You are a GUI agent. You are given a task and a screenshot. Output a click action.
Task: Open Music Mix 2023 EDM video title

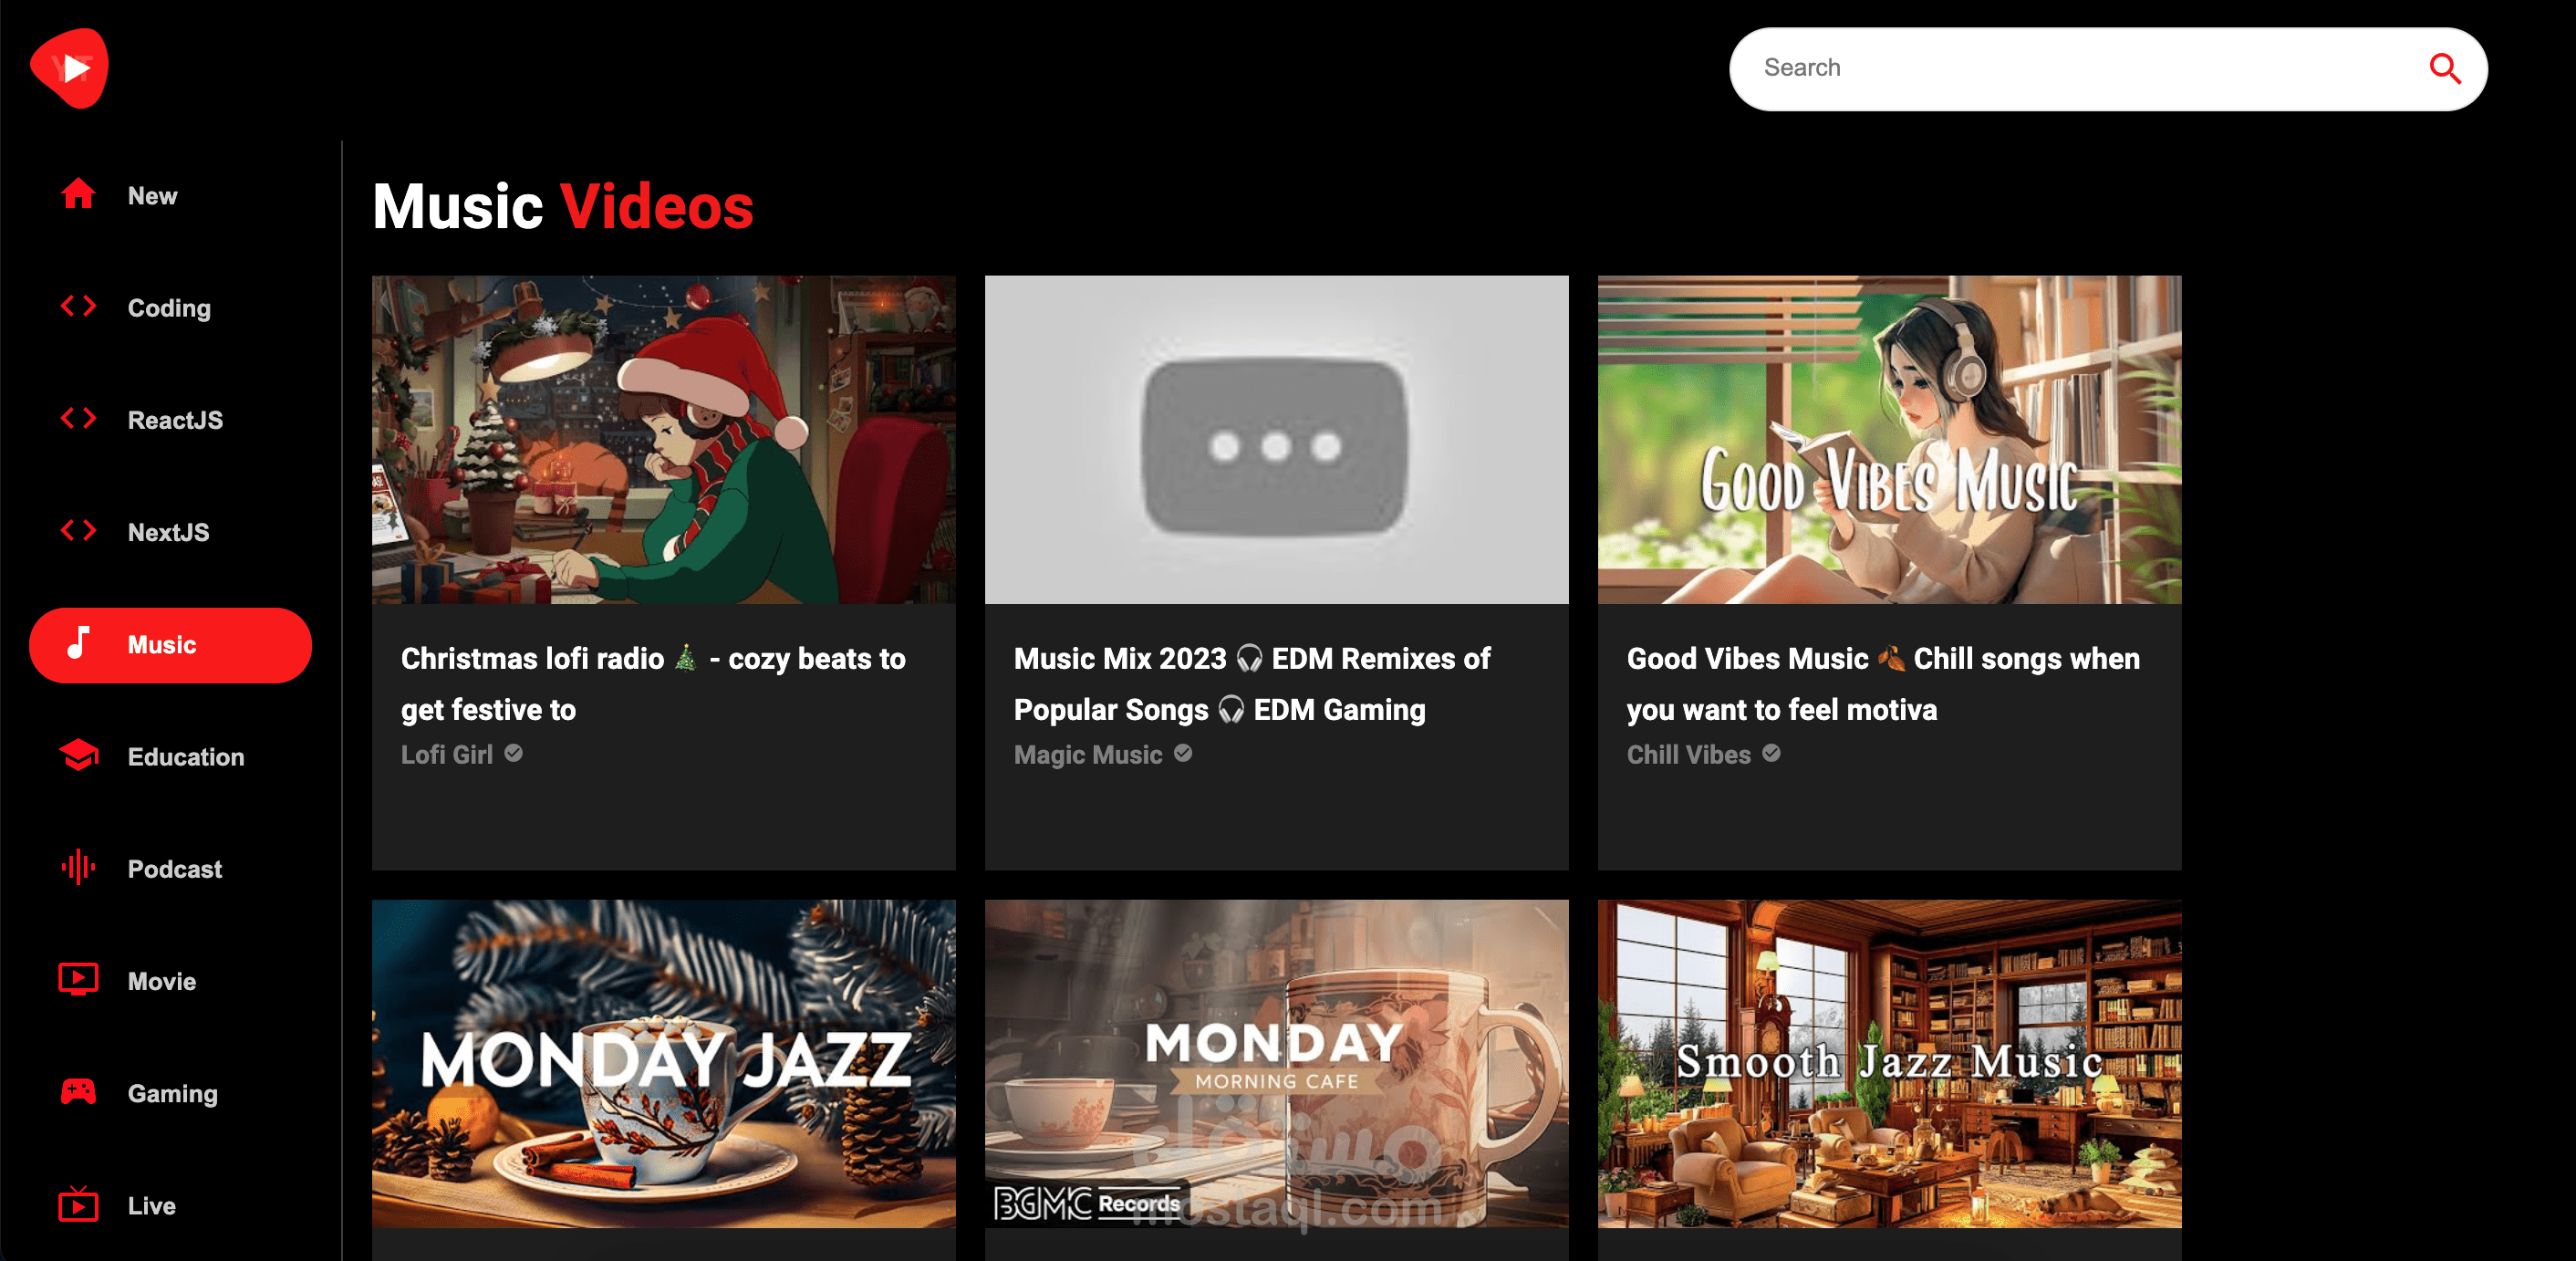point(1252,684)
